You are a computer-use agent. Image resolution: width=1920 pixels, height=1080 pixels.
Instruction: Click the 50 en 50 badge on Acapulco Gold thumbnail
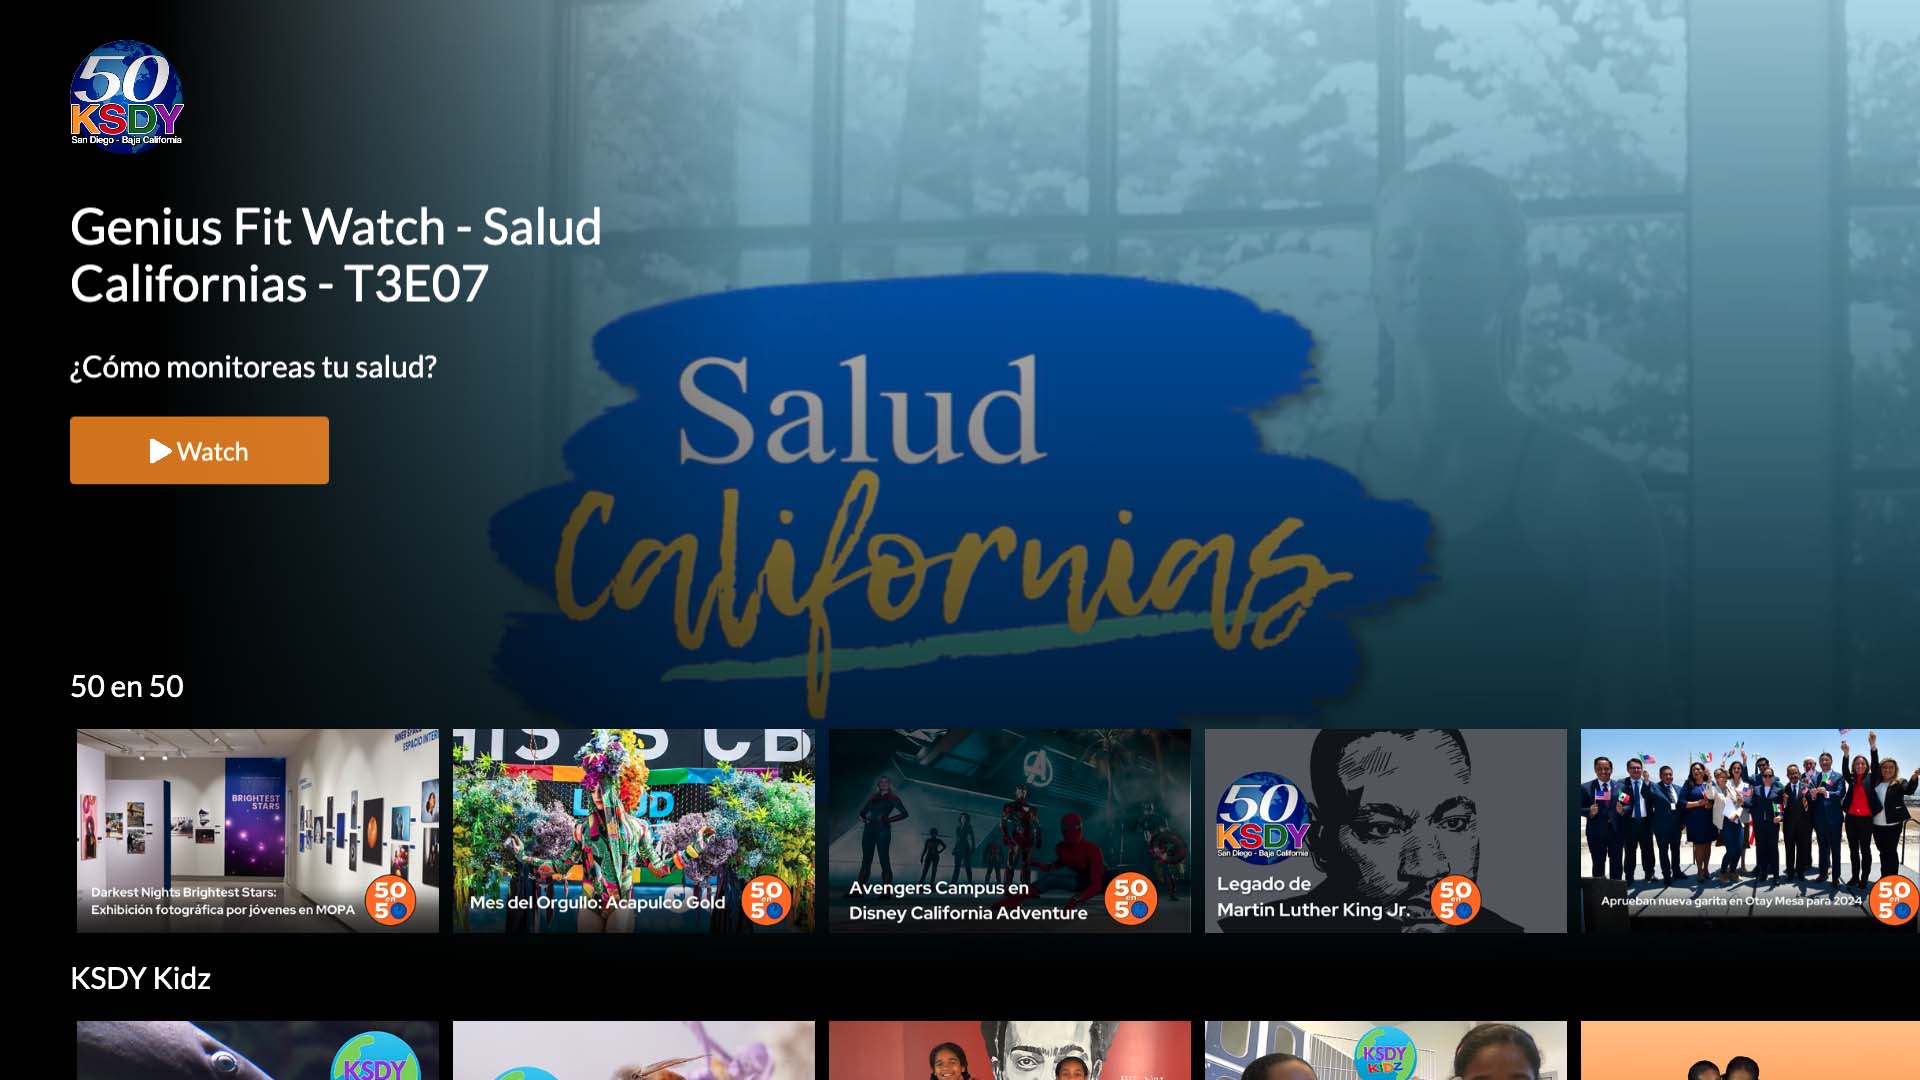pos(767,899)
